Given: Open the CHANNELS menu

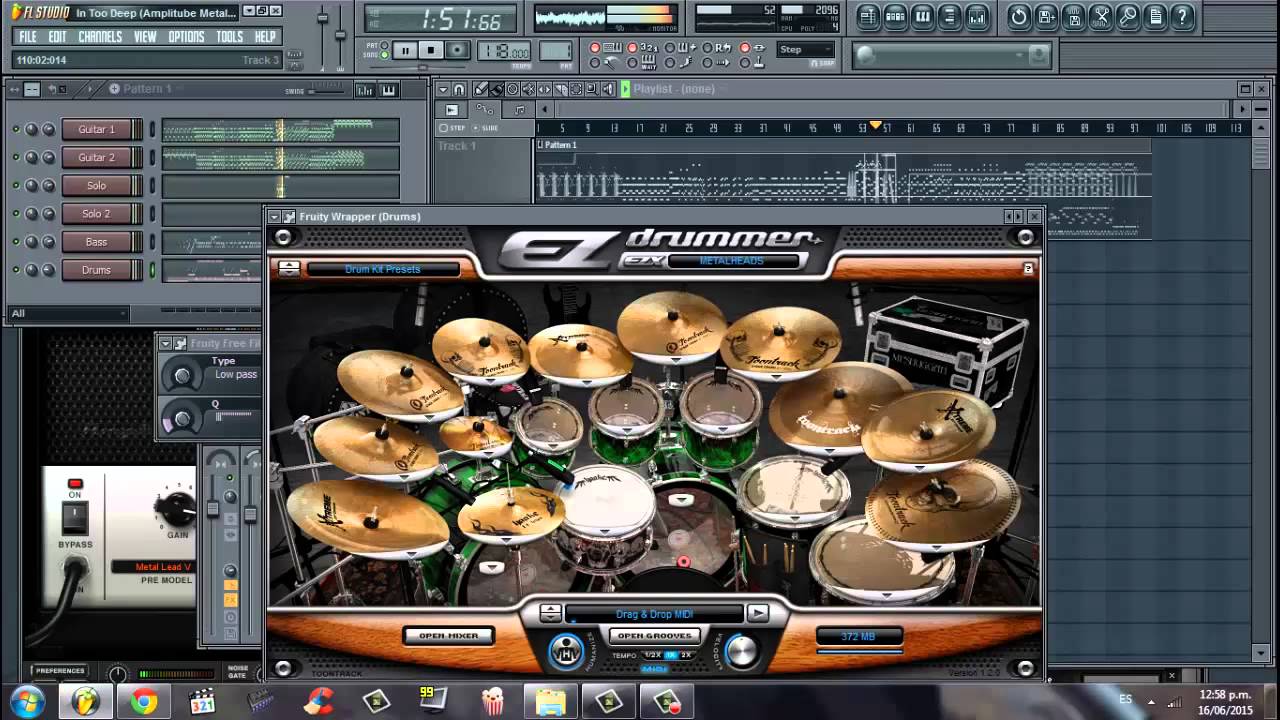Looking at the screenshot, I should pyautogui.click(x=100, y=37).
